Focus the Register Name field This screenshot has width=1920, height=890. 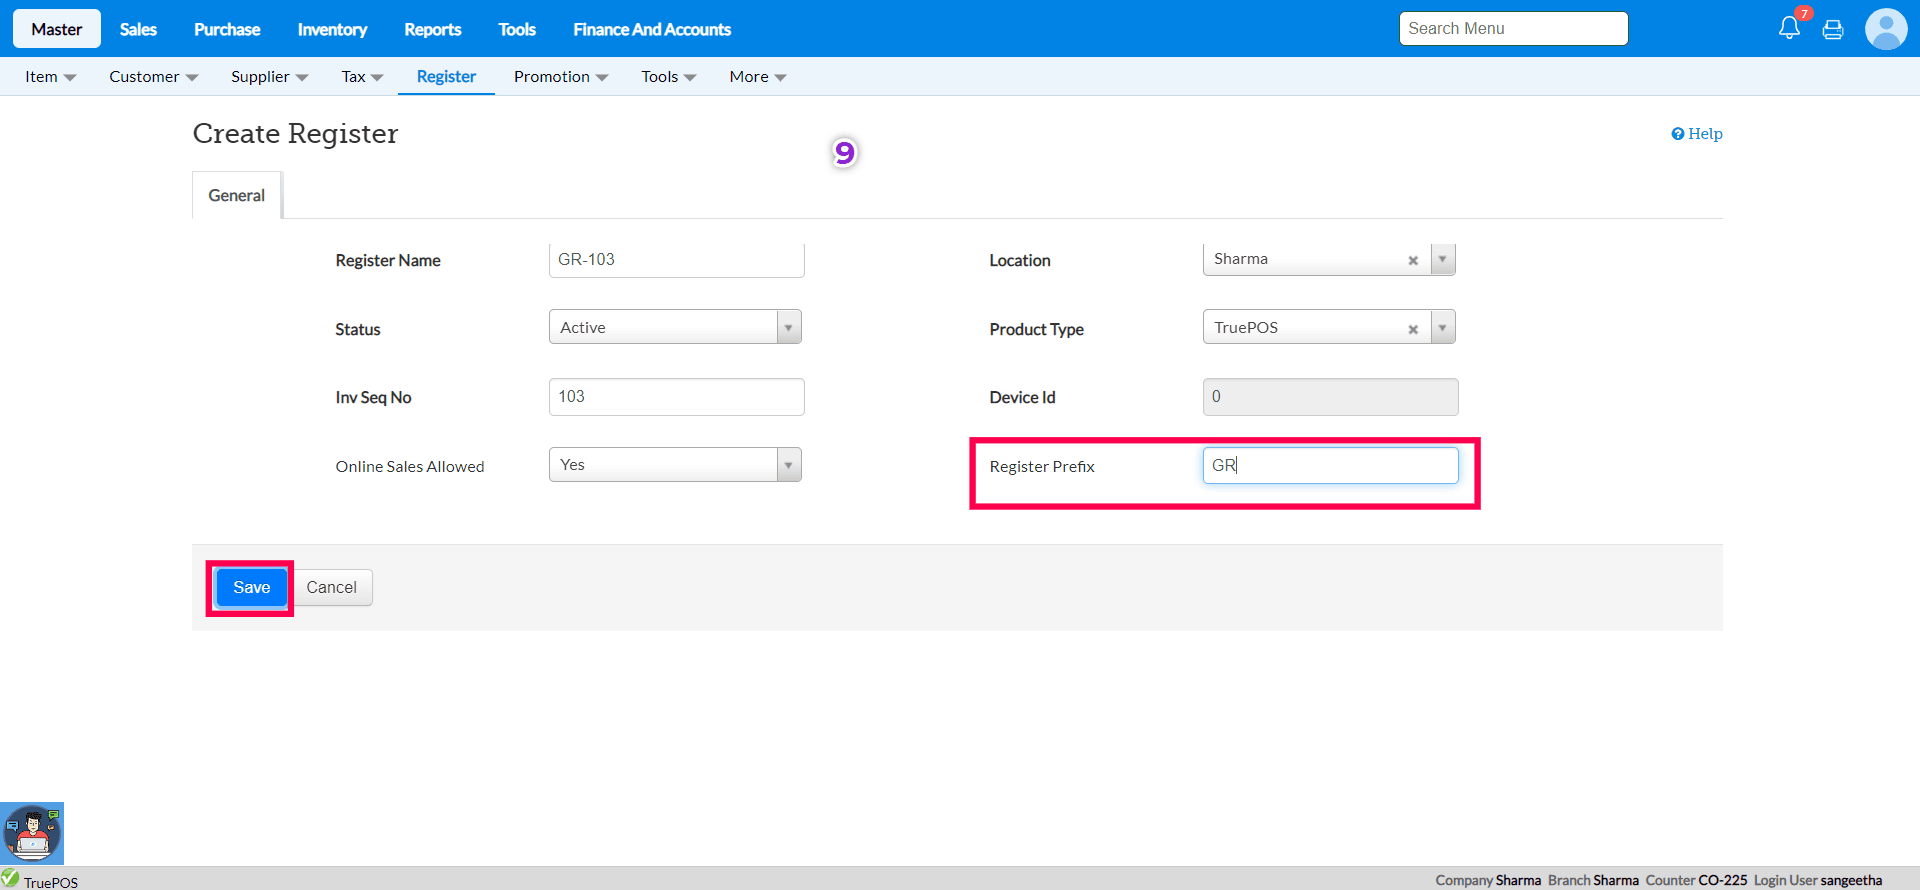point(676,260)
